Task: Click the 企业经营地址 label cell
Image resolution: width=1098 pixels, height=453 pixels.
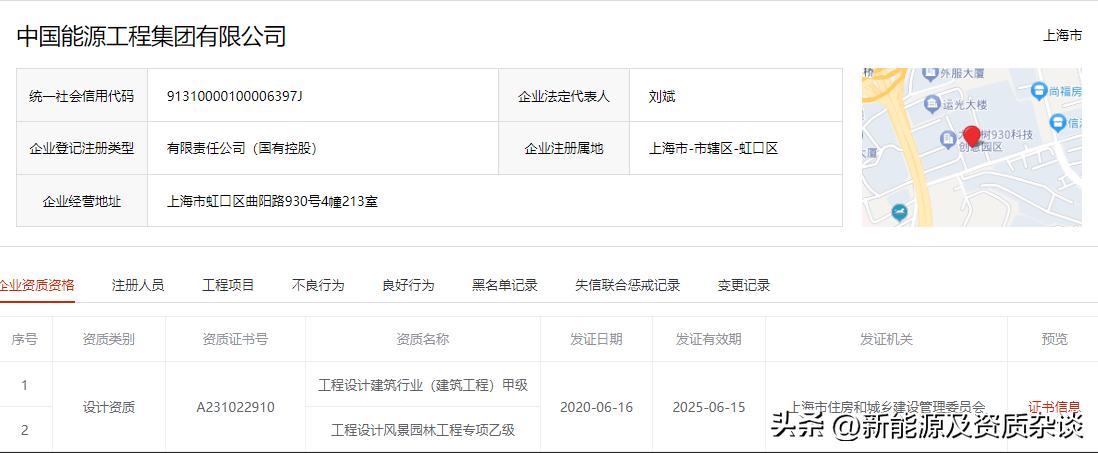Action: pos(82,201)
